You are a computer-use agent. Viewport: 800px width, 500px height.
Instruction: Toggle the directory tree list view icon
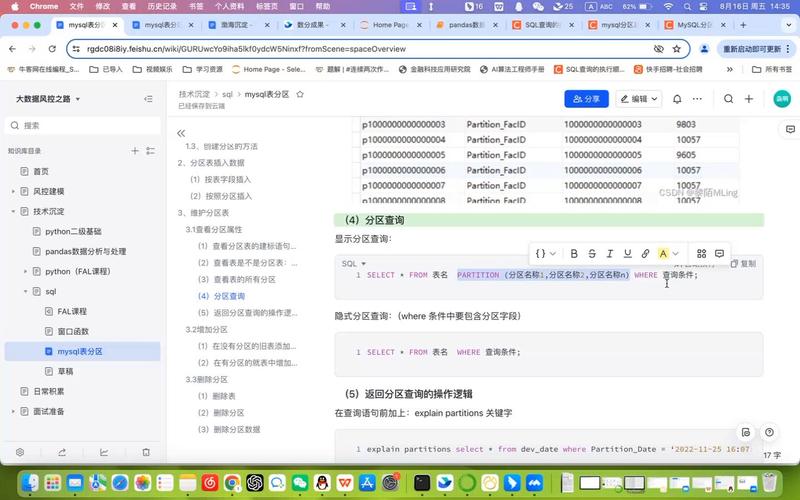coord(151,151)
